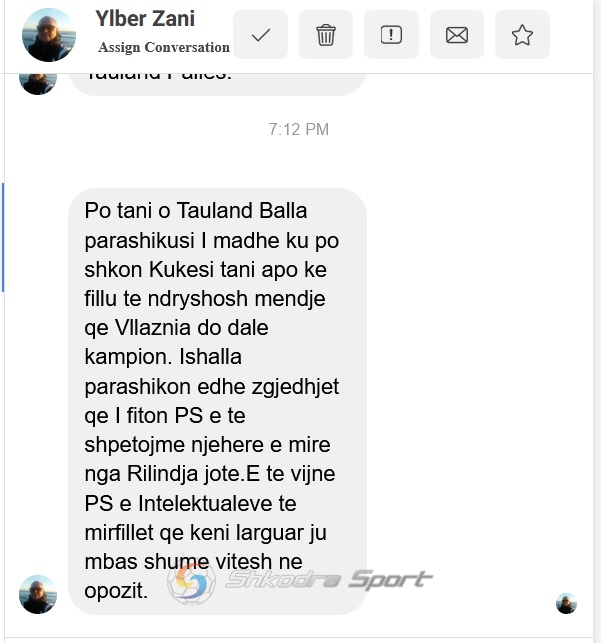This screenshot has width=607, height=643.
Task: Star this conversation
Action: 522,35
